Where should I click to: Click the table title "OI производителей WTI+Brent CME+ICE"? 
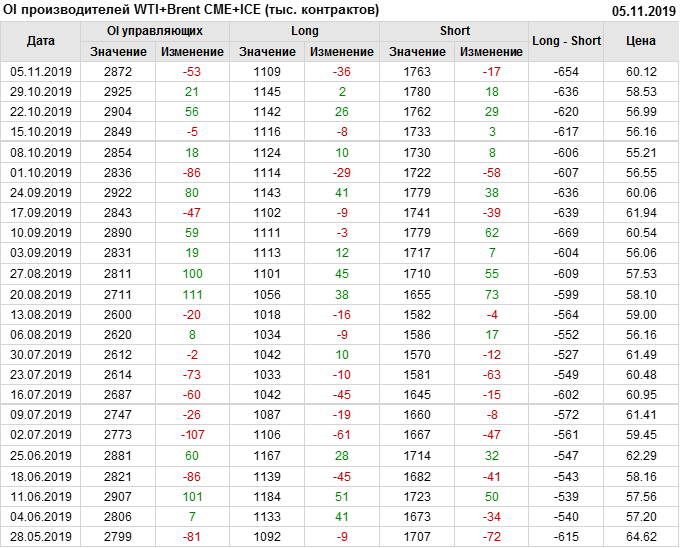[192, 10]
